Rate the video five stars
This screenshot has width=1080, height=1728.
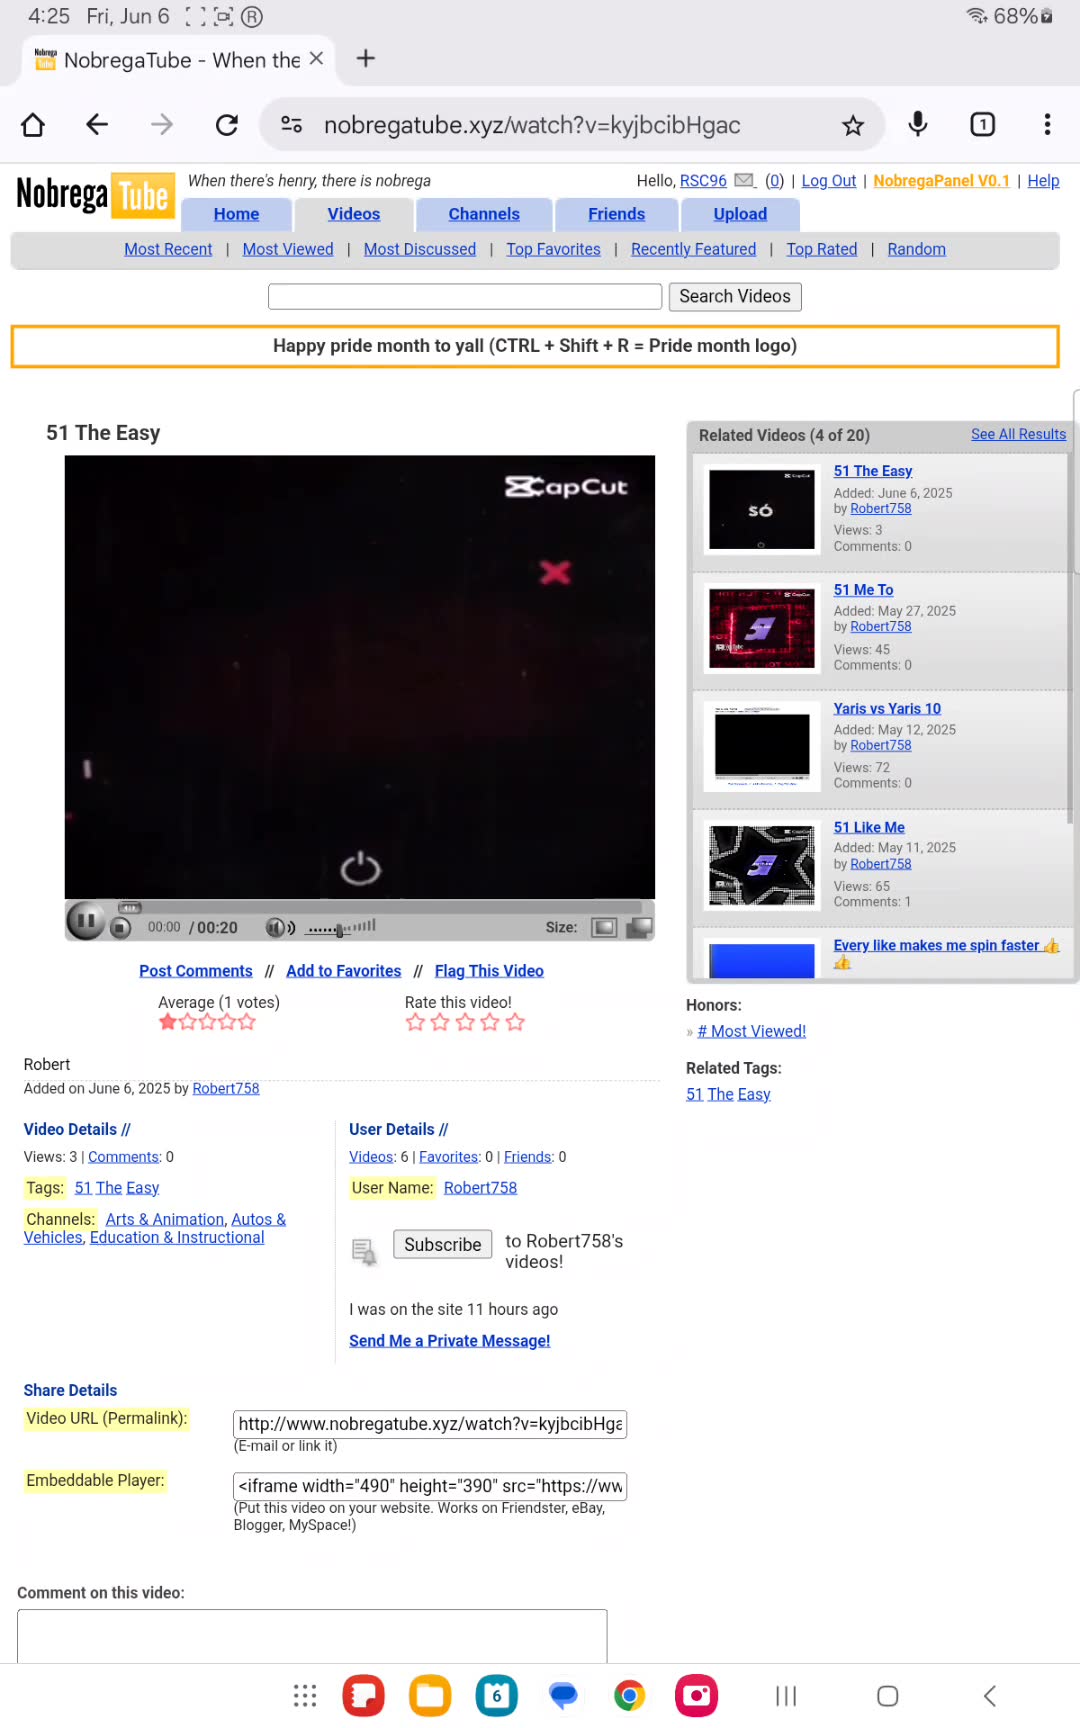[515, 1022]
